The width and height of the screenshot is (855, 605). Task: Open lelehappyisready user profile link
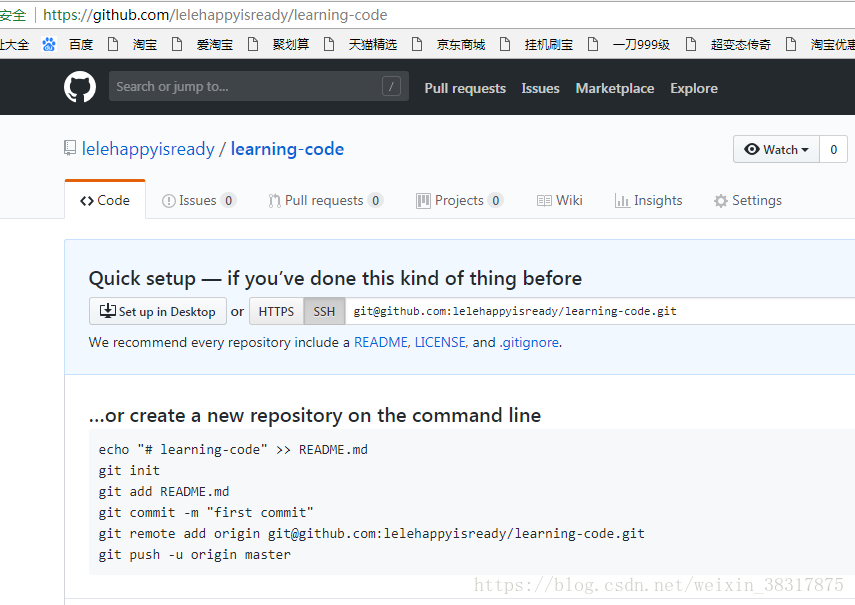[x=148, y=149]
